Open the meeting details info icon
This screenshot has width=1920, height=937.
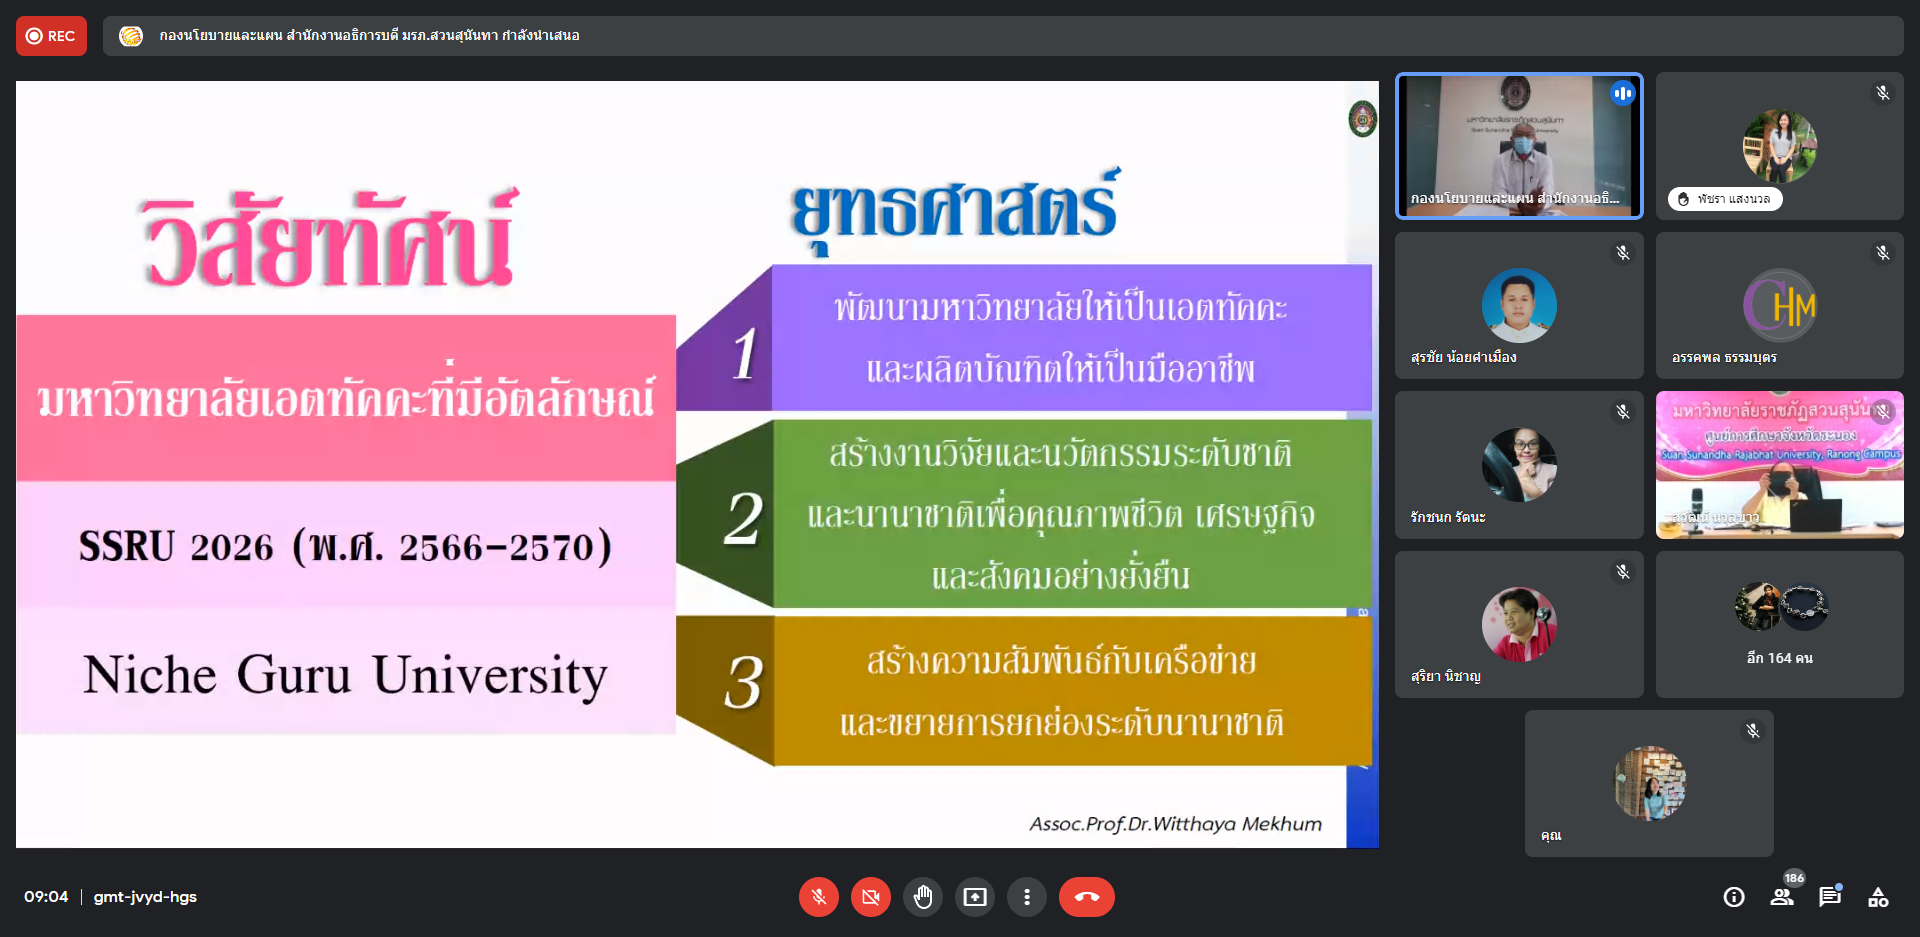click(x=1734, y=897)
